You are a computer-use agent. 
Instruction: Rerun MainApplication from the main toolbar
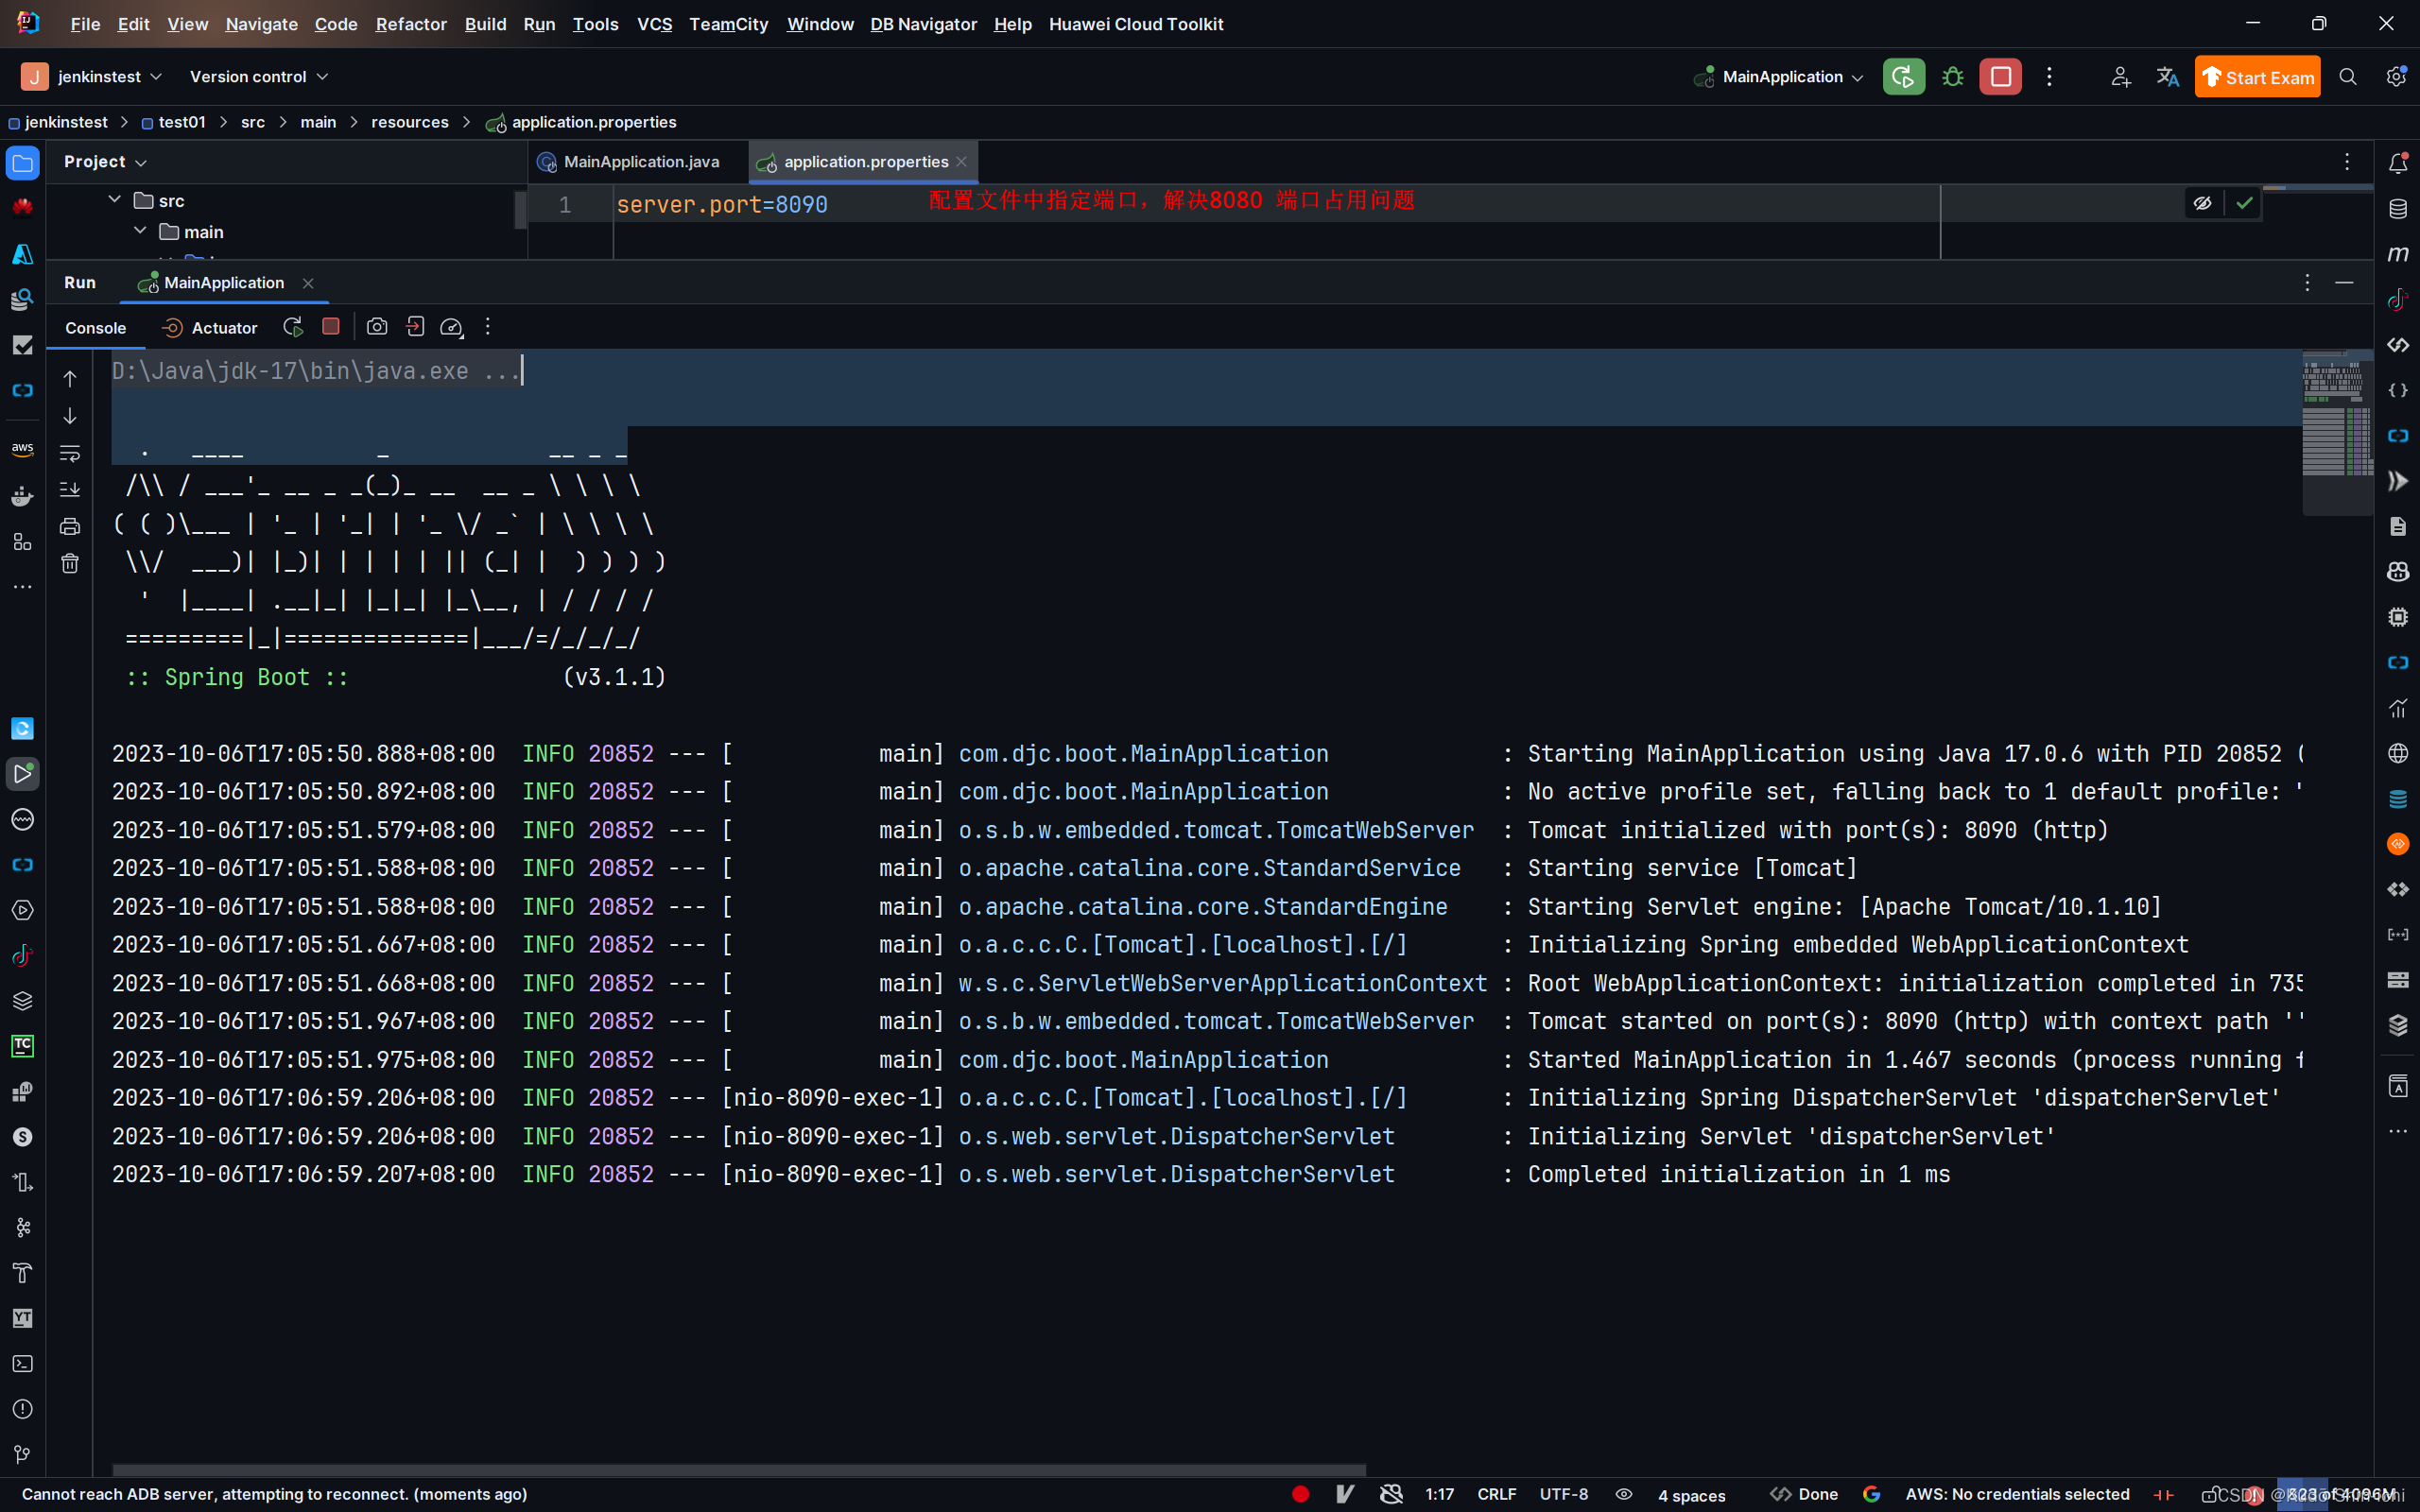click(1903, 77)
